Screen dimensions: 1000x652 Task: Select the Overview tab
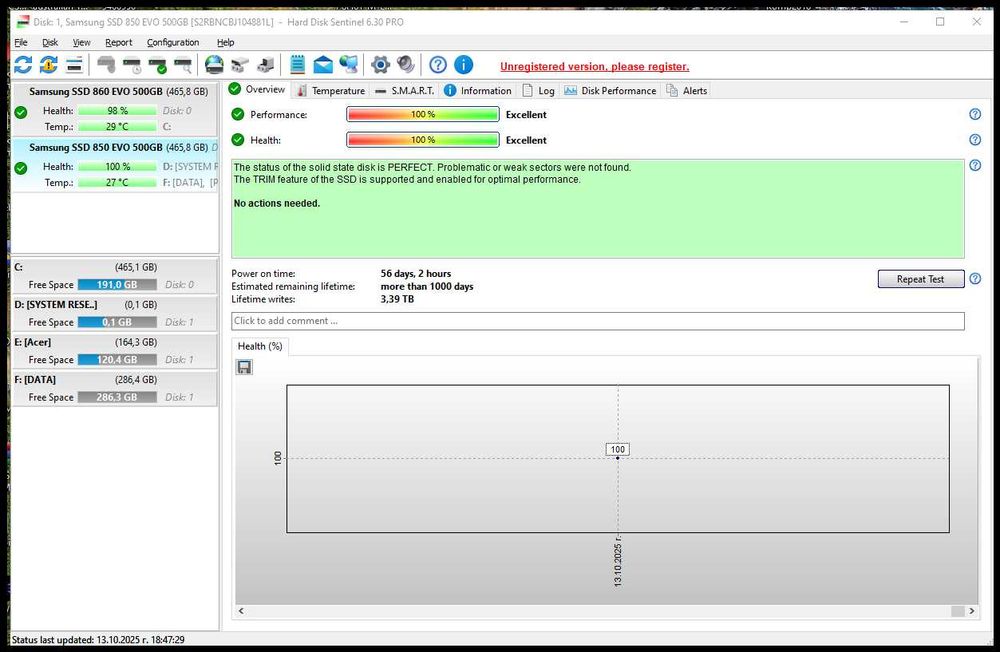(258, 89)
